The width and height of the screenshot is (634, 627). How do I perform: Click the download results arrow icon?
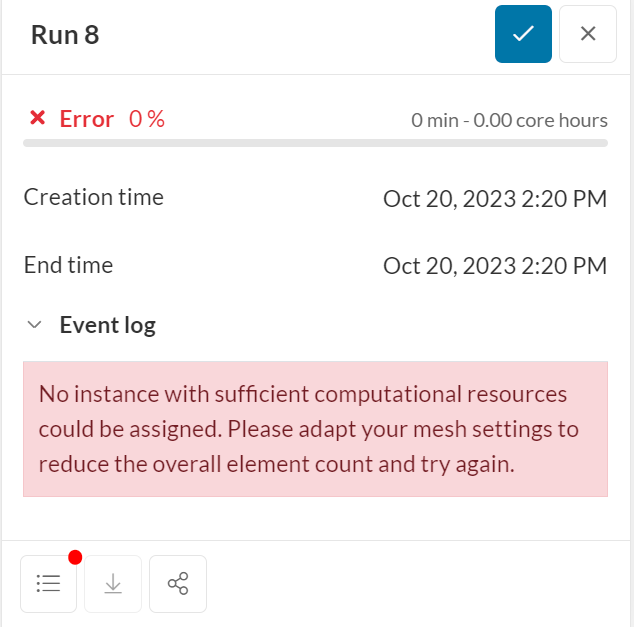pyautogui.click(x=113, y=583)
